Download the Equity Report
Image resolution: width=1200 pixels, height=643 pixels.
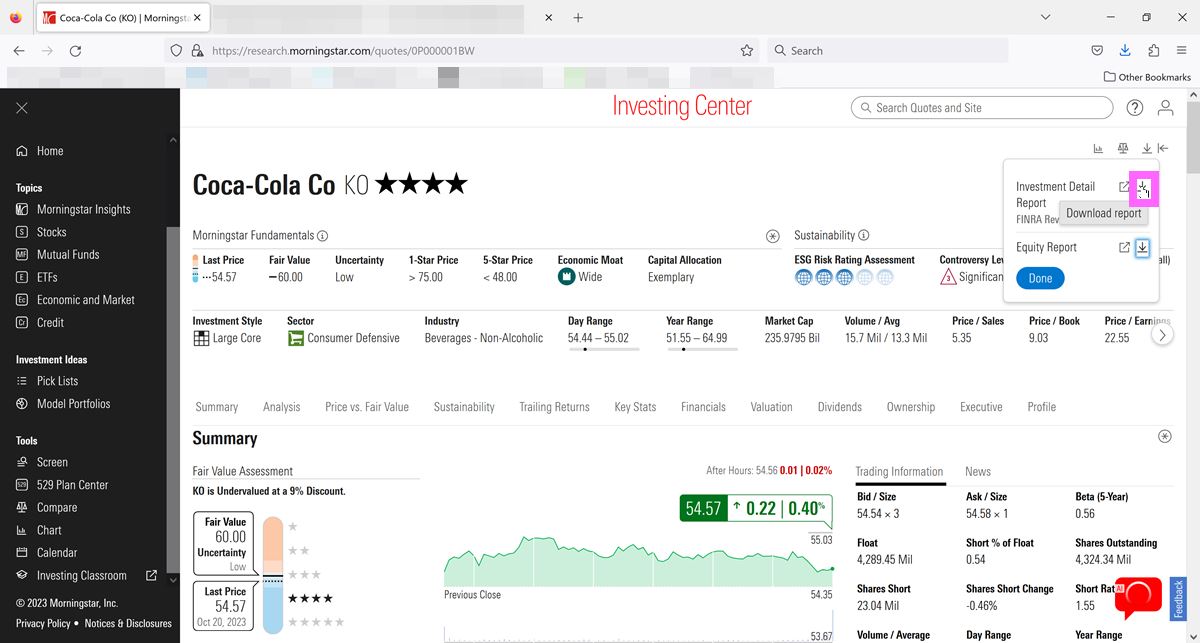pyautogui.click(x=1143, y=248)
